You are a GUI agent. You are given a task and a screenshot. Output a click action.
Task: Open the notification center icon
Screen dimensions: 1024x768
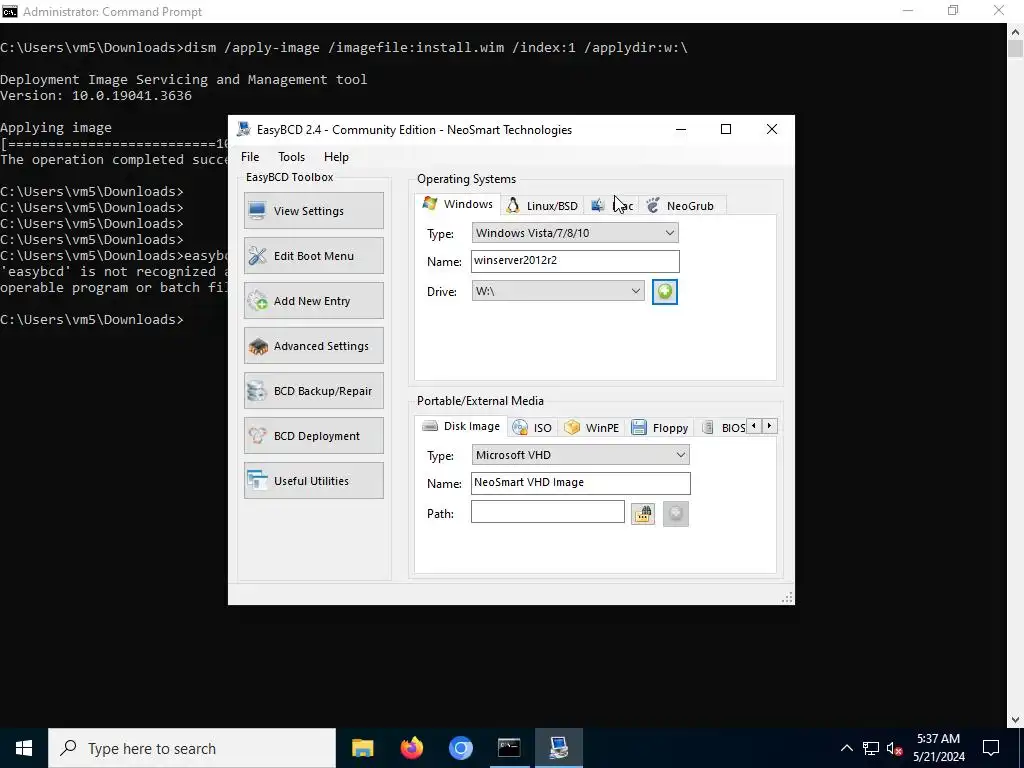point(991,748)
